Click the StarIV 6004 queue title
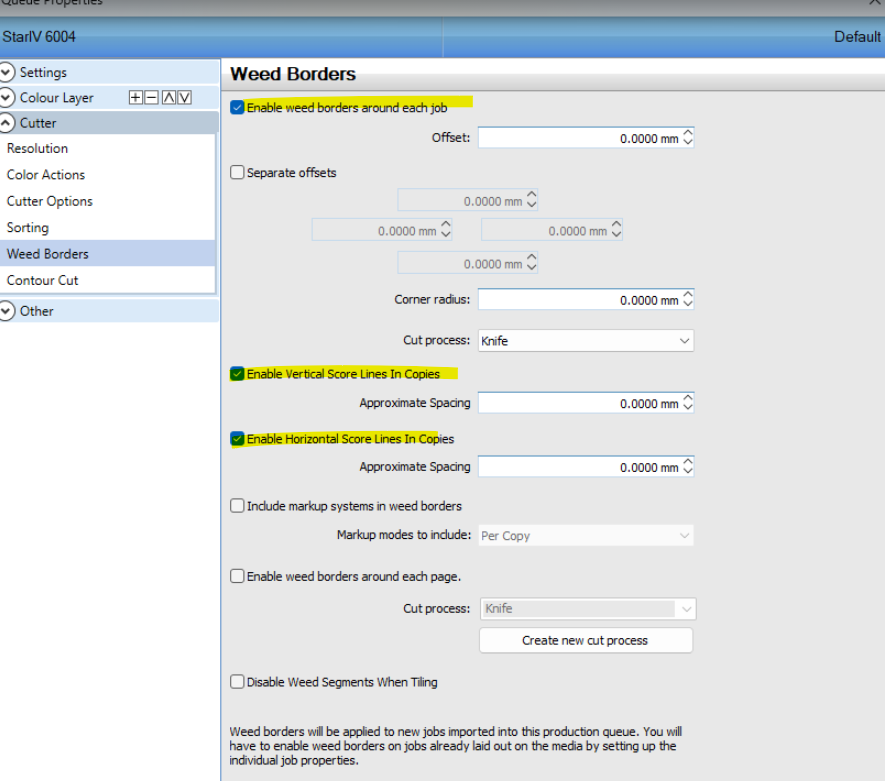 coord(39,37)
